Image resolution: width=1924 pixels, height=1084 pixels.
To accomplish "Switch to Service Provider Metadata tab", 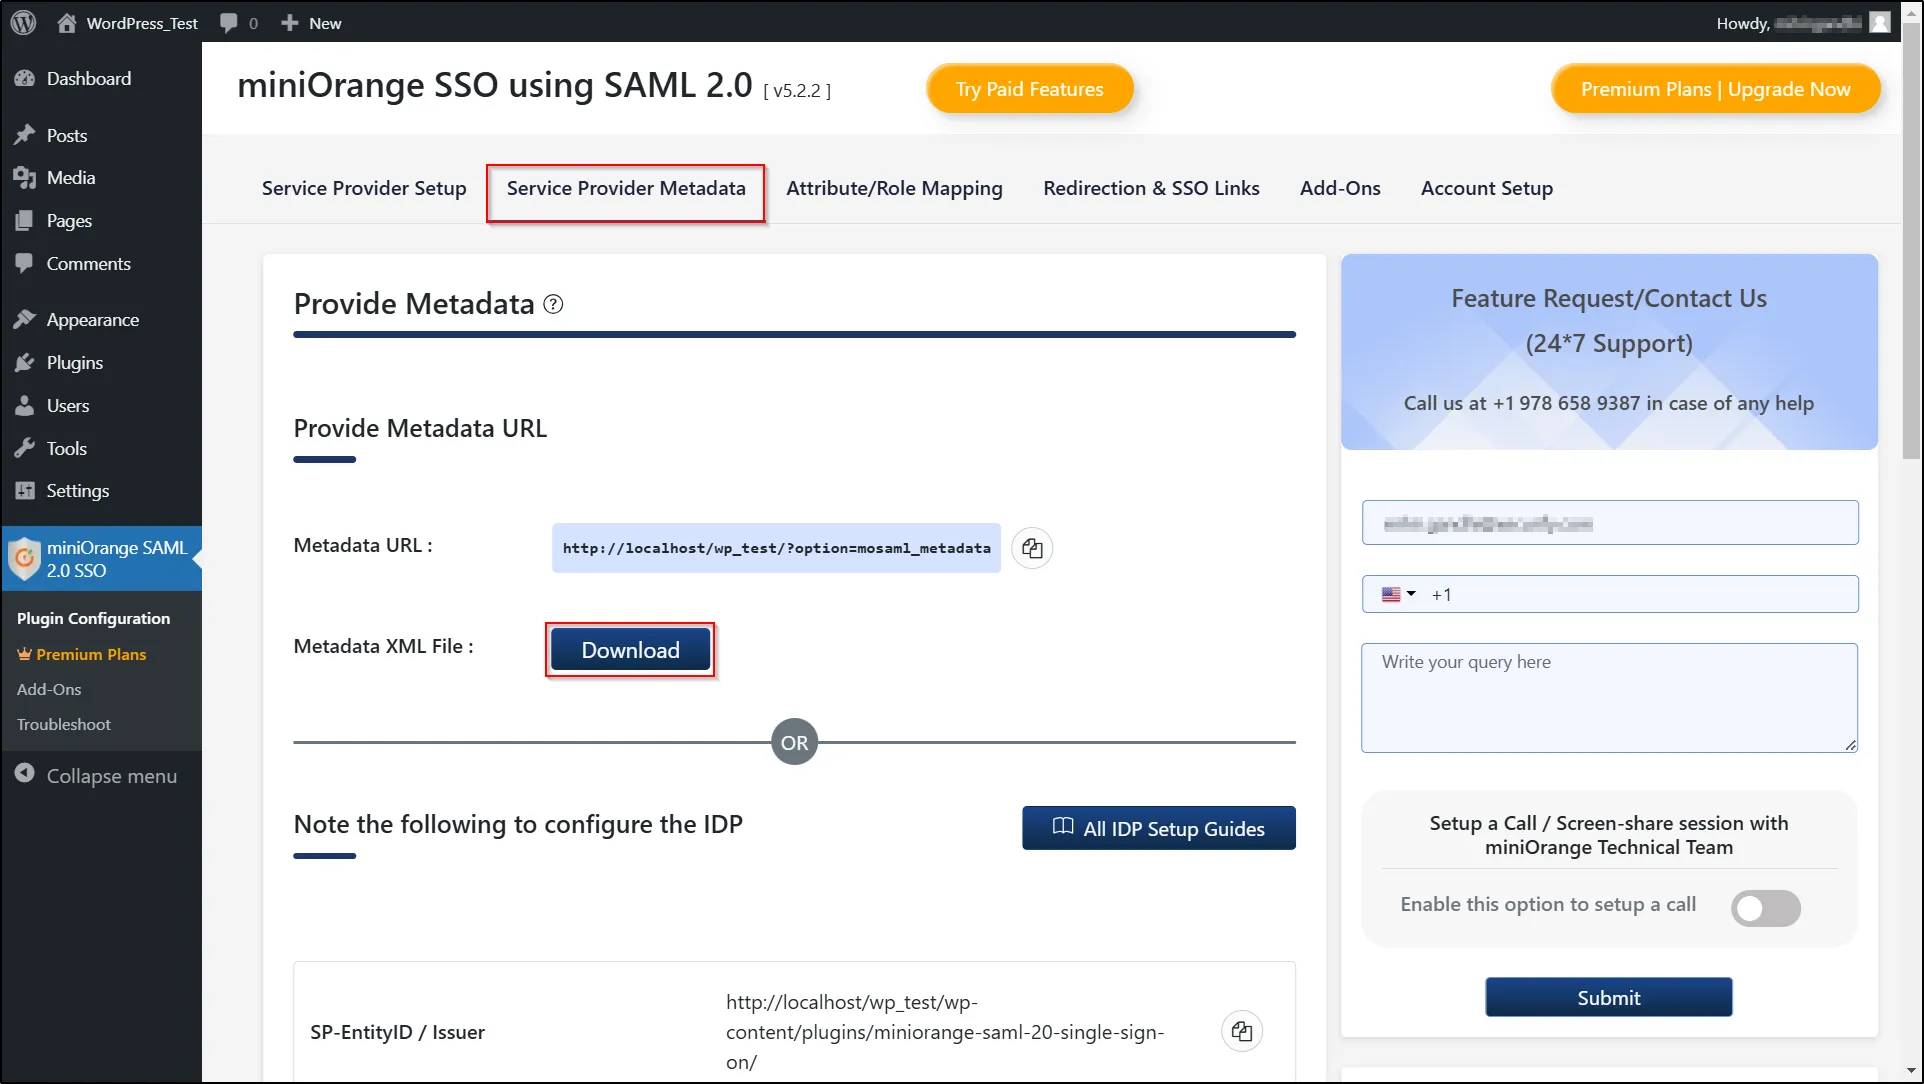I will pyautogui.click(x=626, y=188).
